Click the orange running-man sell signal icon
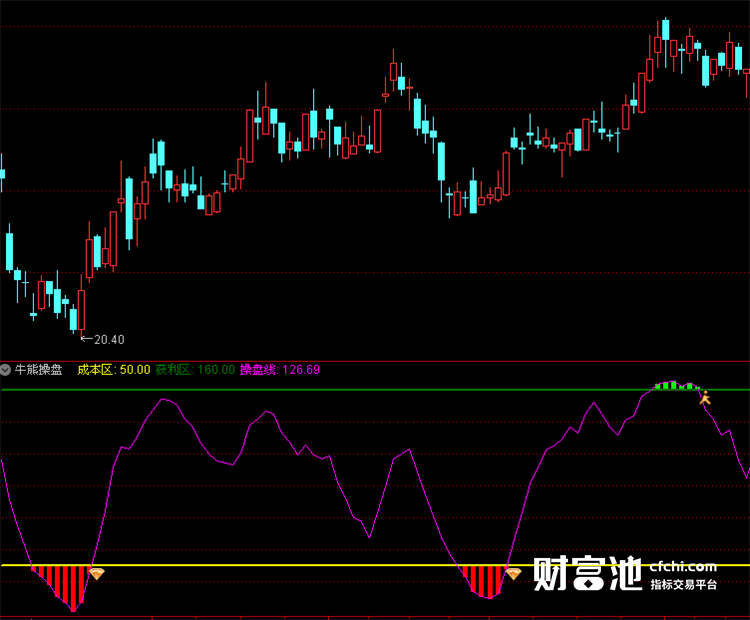The height and width of the screenshot is (620, 750). pyautogui.click(x=705, y=398)
